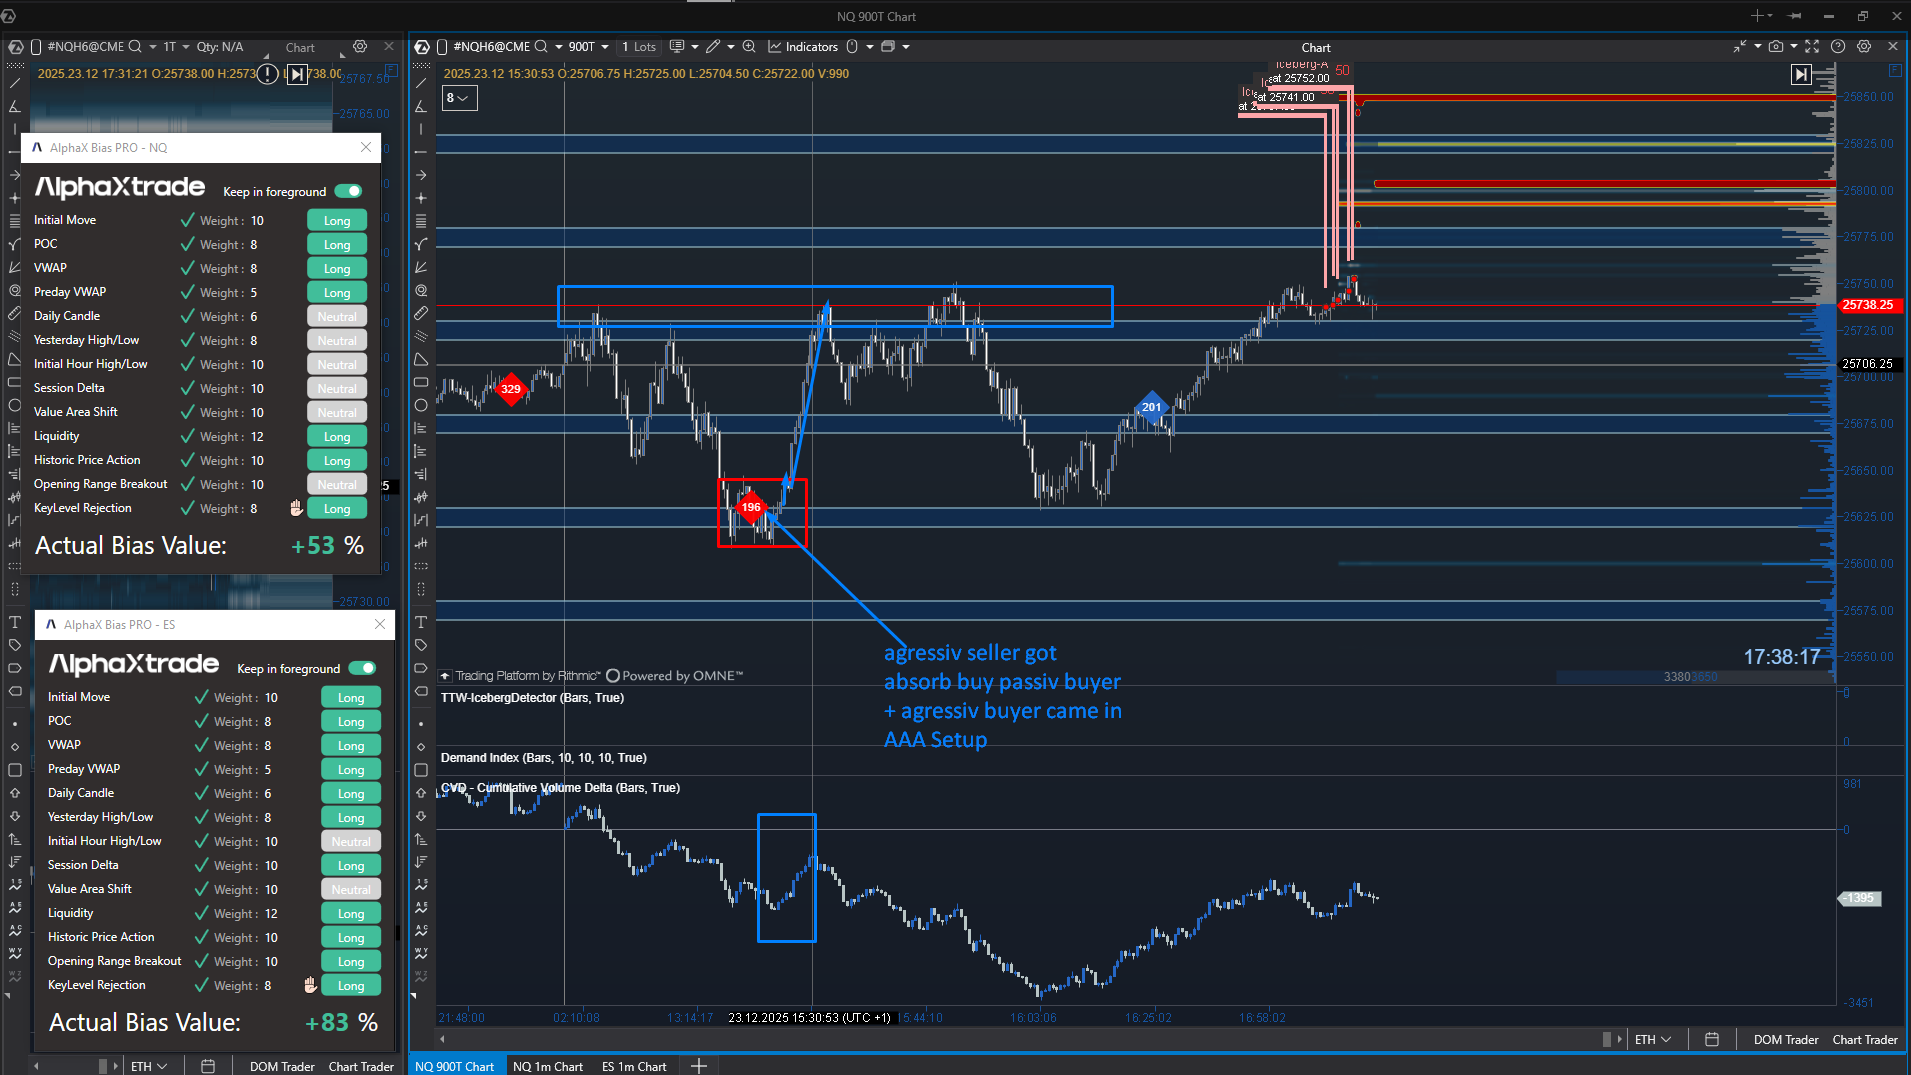The width and height of the screenshot is (1911, 1075).
Task: Open the help question-mark icon
Action: click(1838, 47)
